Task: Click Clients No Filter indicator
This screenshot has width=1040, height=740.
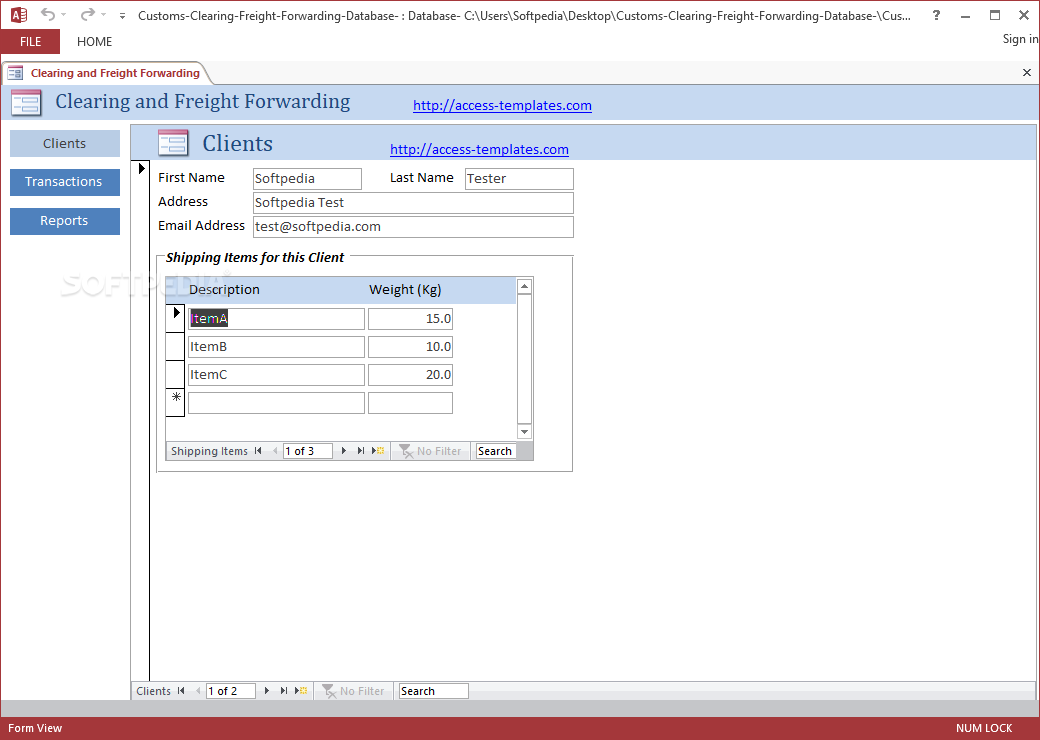Action: pos(354,691)
